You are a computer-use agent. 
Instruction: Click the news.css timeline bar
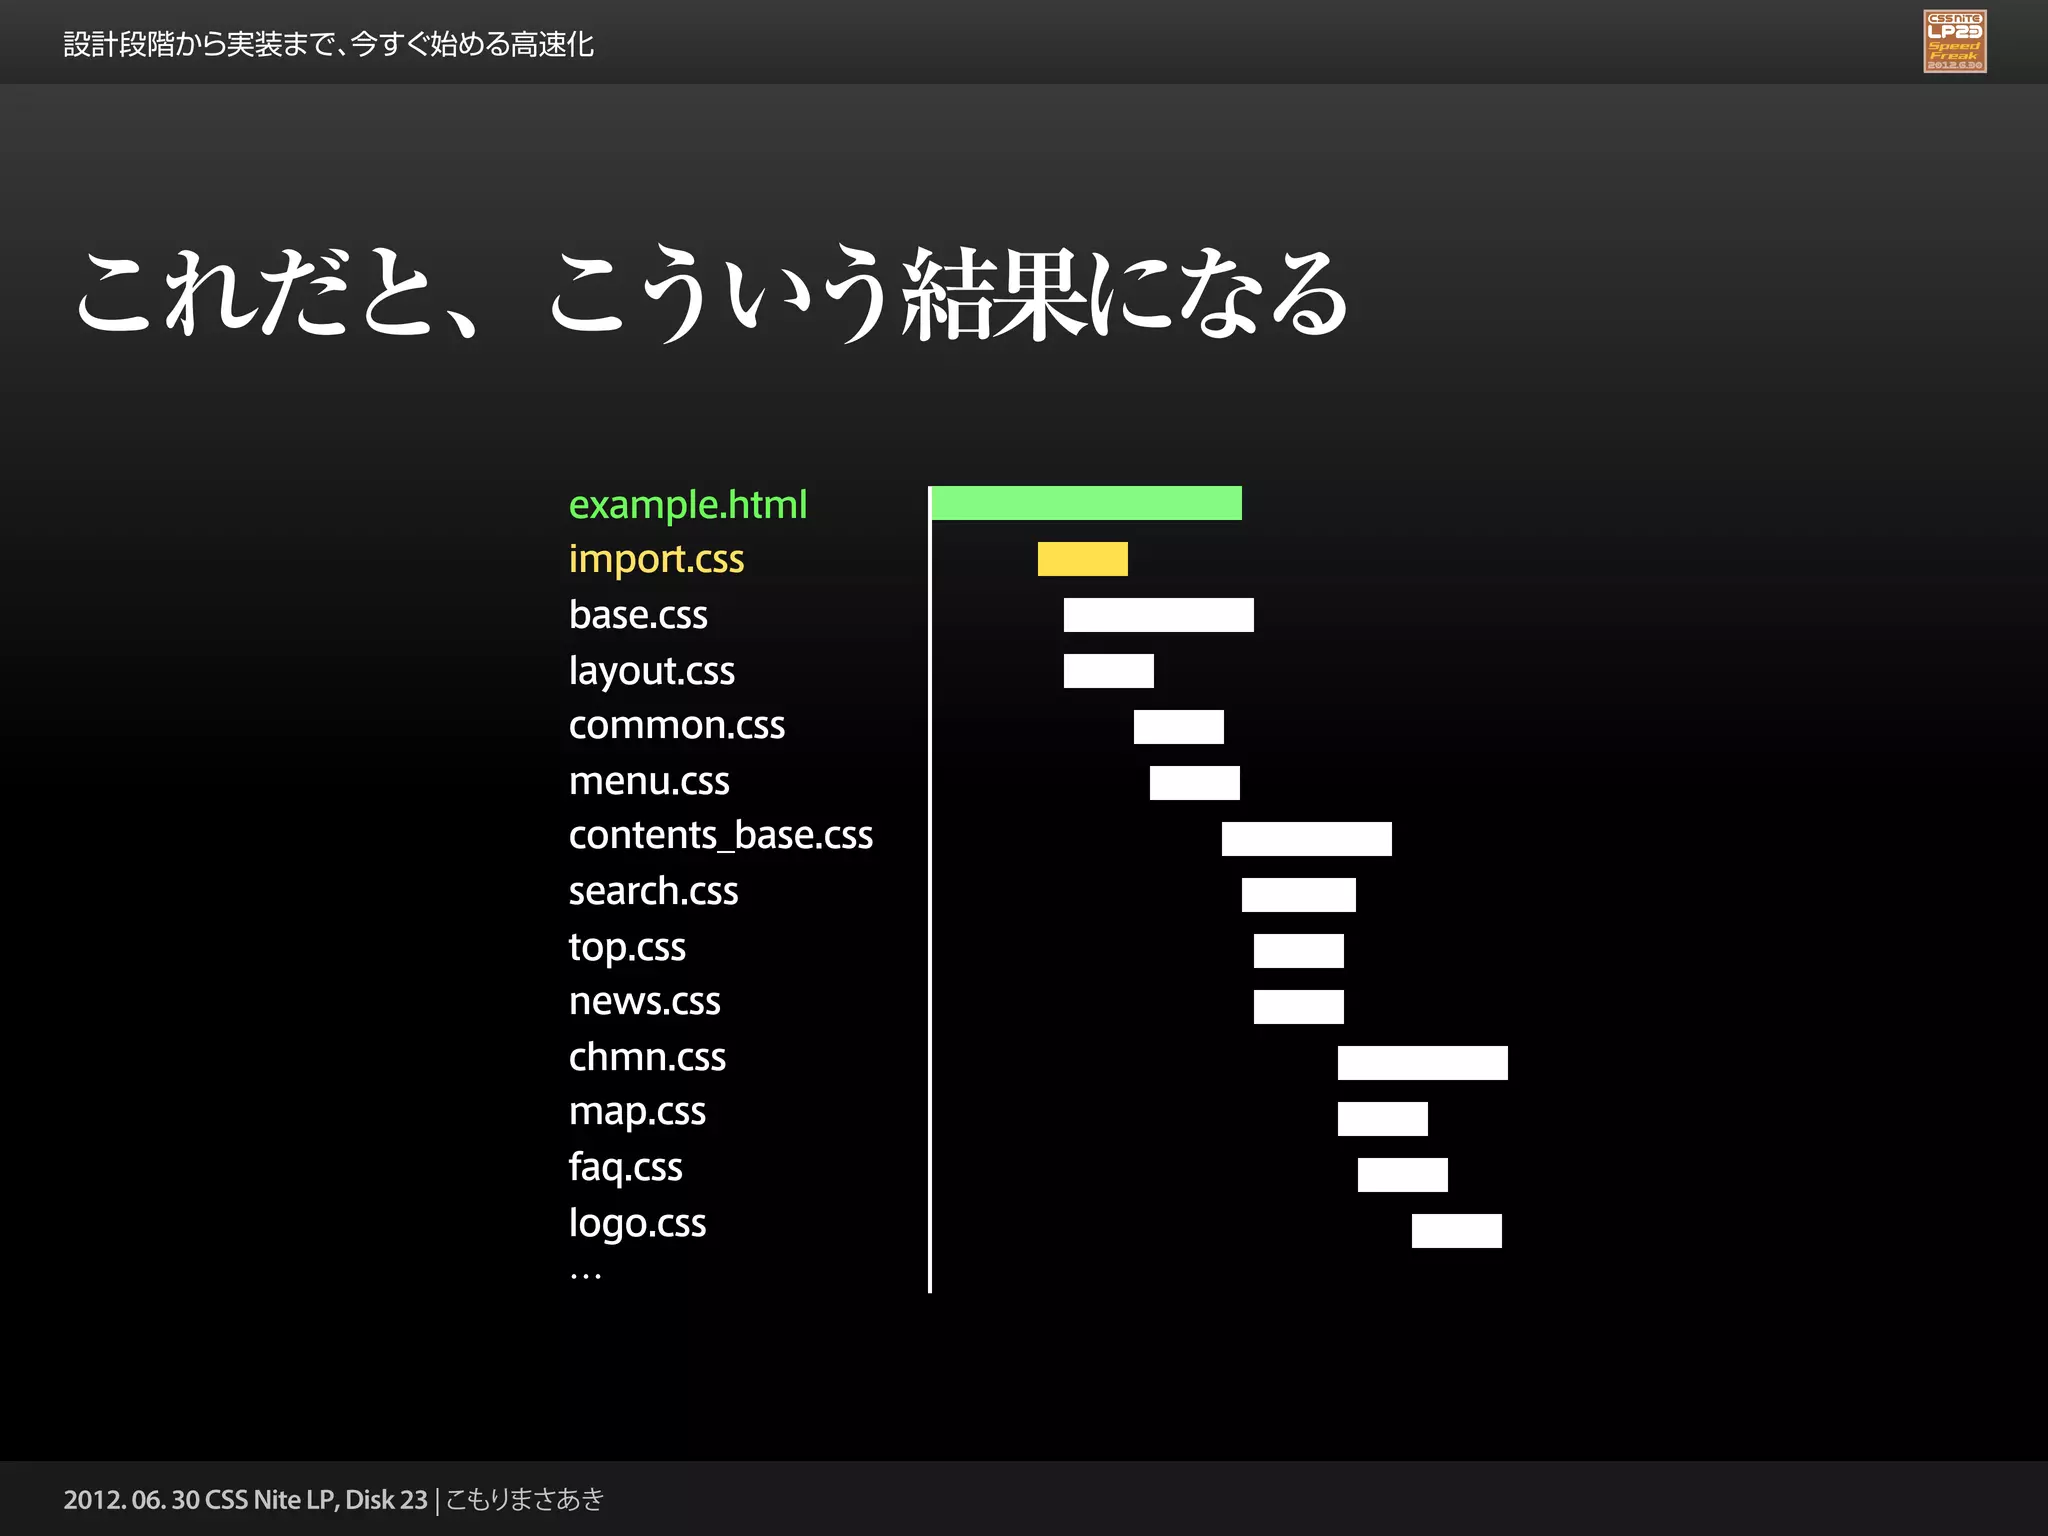pyautogui.click(x=1299, y=1007)
